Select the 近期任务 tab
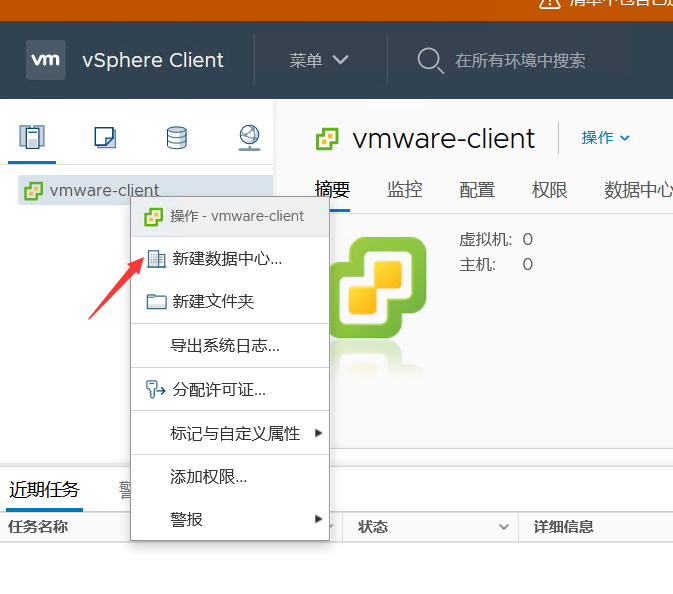Screen dimensions: 673x594 pos(44,490)
